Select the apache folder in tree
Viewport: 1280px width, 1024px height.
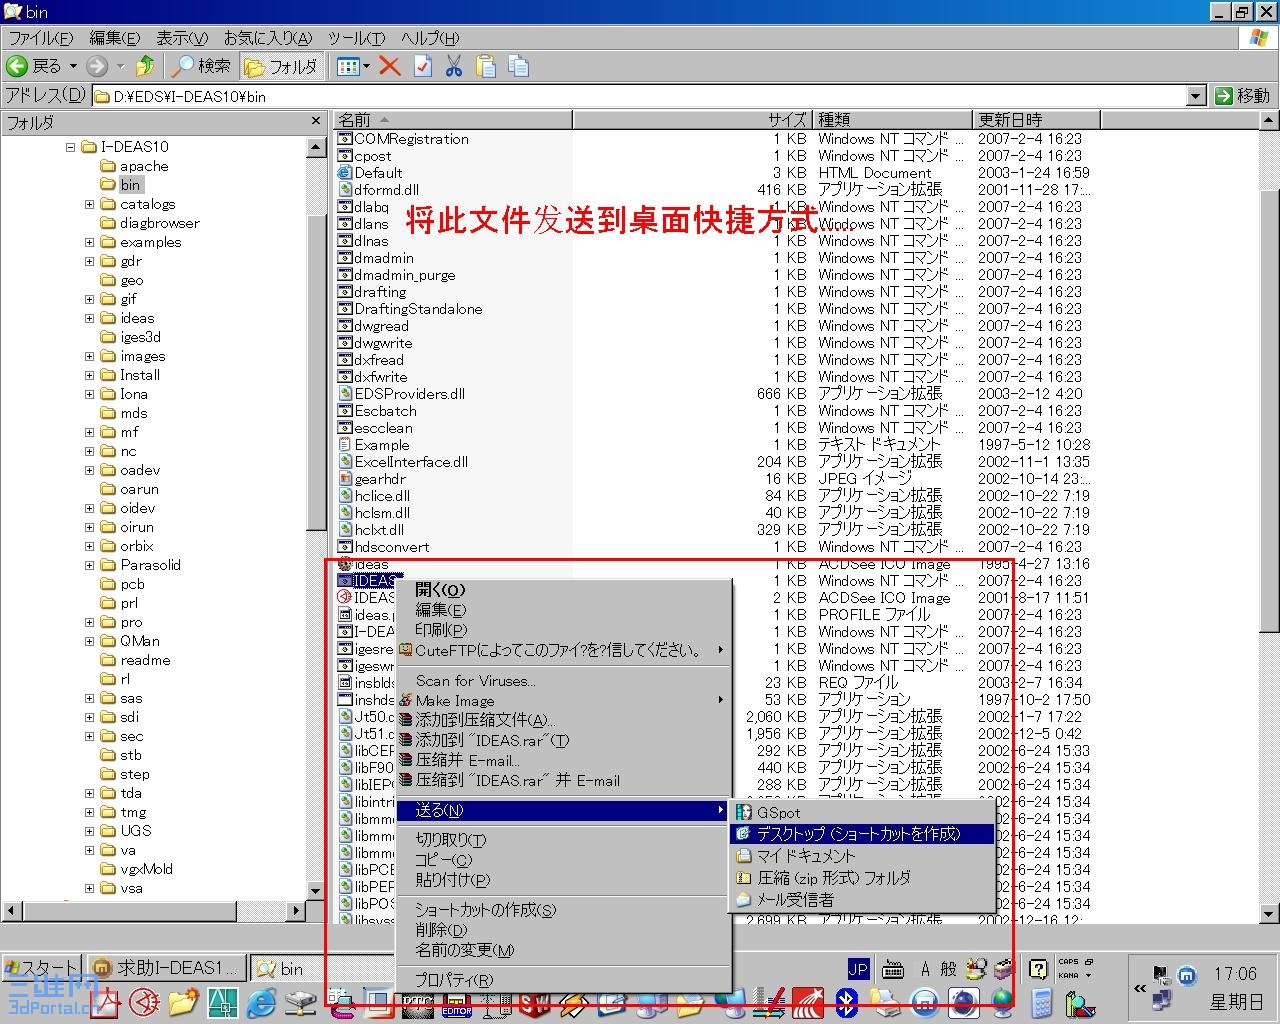(x=143, y=166)
